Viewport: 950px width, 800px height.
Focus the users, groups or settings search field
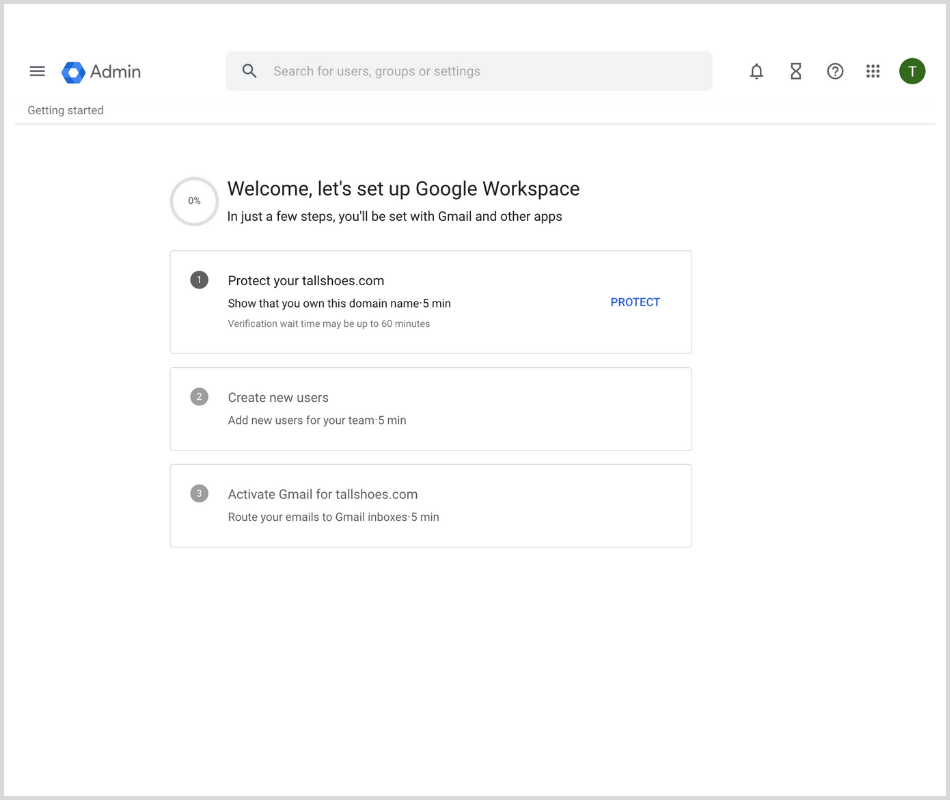[x=469, y=71]
